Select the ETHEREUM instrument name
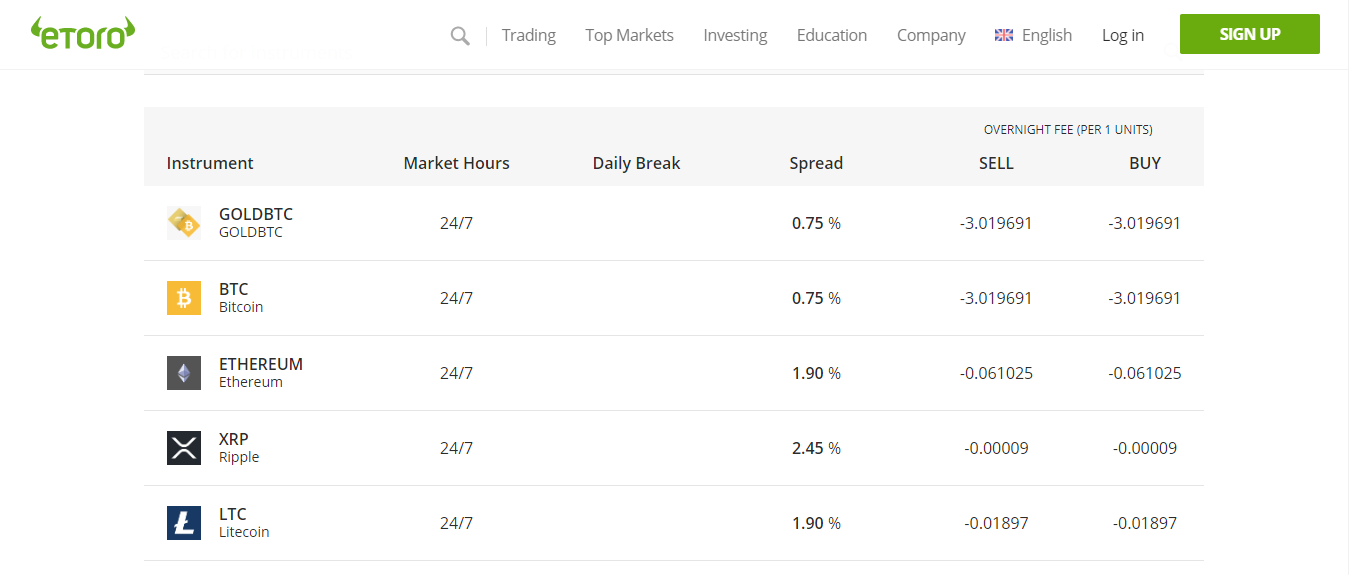1349x575 pixels. 261,365
